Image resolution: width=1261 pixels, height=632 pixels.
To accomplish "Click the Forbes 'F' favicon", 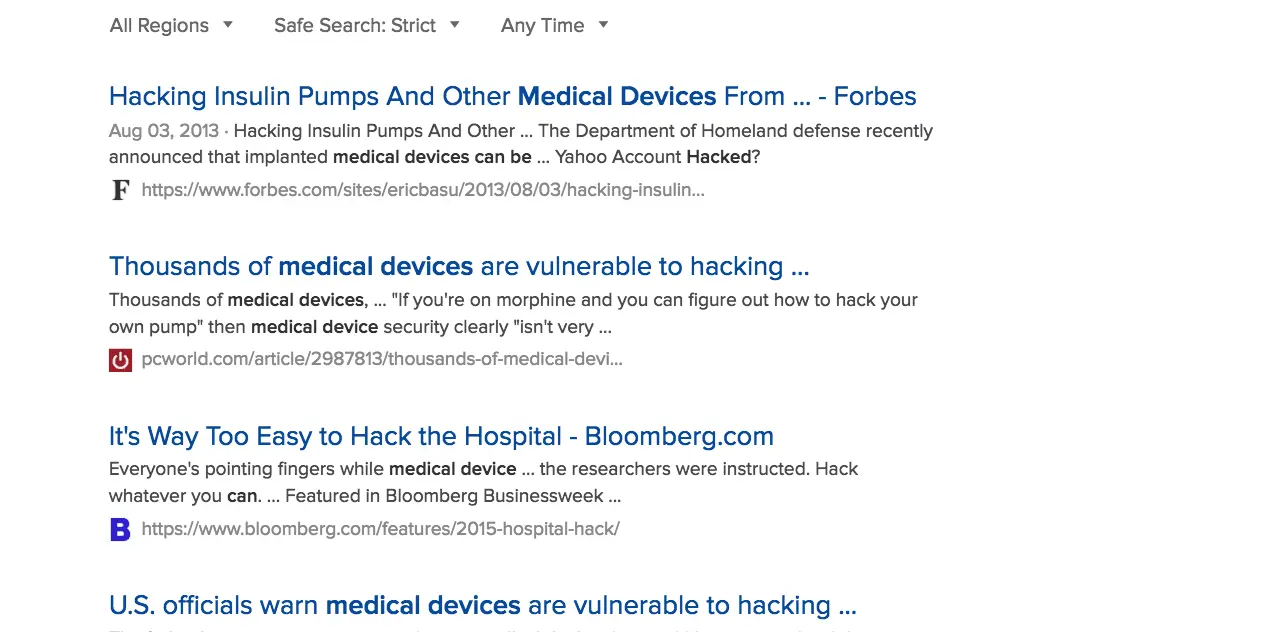I will [120, 190].
